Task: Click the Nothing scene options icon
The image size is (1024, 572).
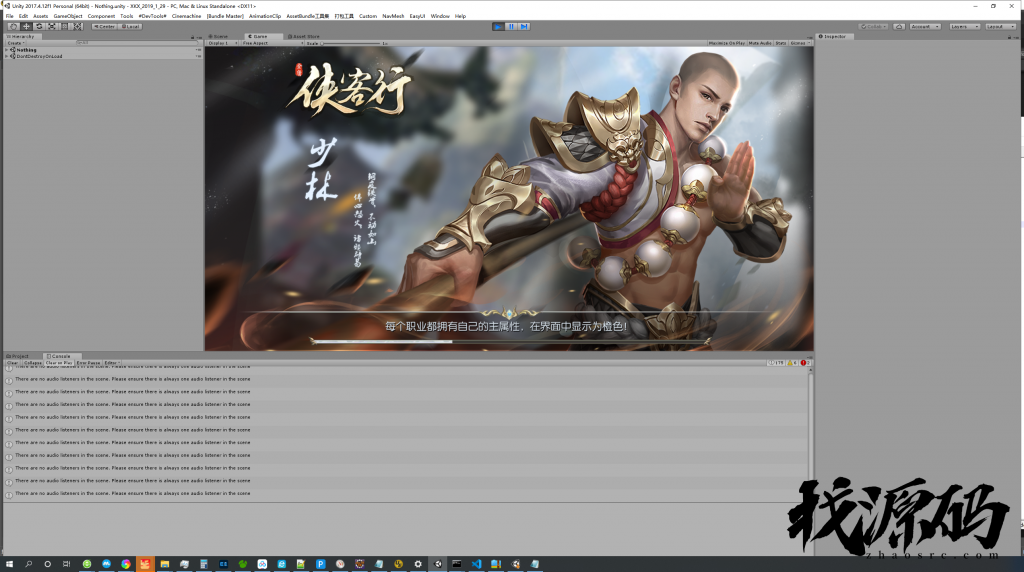Action: tap(199, 50)
